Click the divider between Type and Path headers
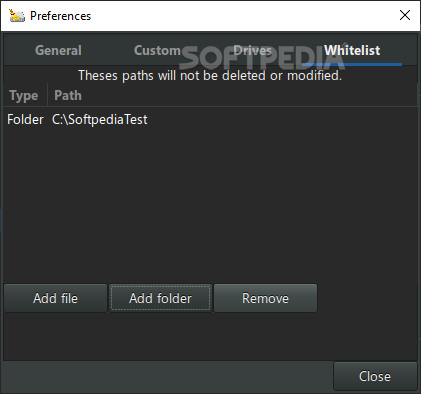421x394 pixels. click(x=47, y=95)
